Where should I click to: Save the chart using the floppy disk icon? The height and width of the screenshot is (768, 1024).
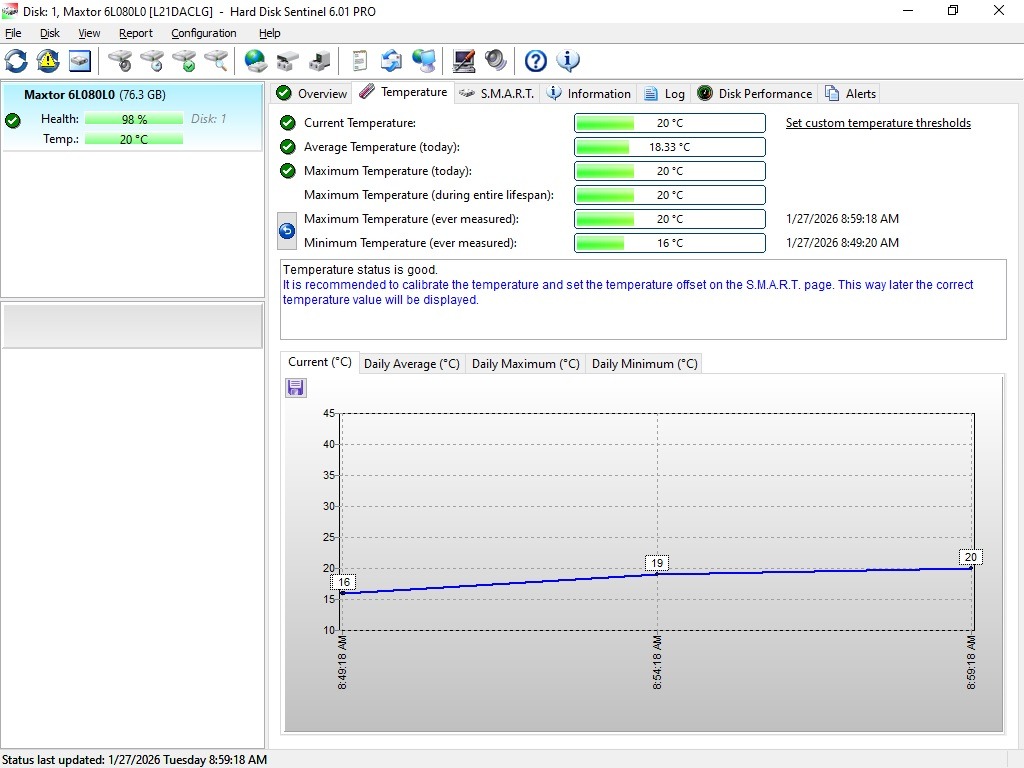296,388
